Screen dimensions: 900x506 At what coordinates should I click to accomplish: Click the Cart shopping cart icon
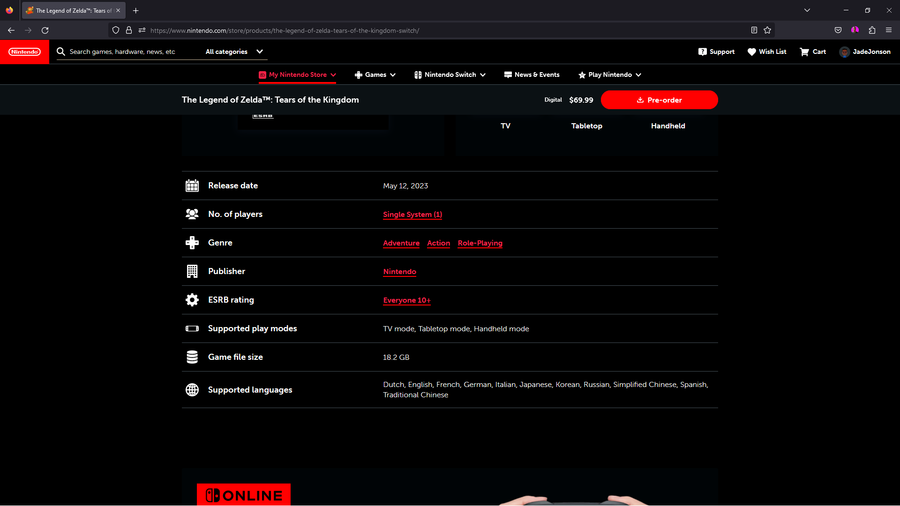point(804,52)
